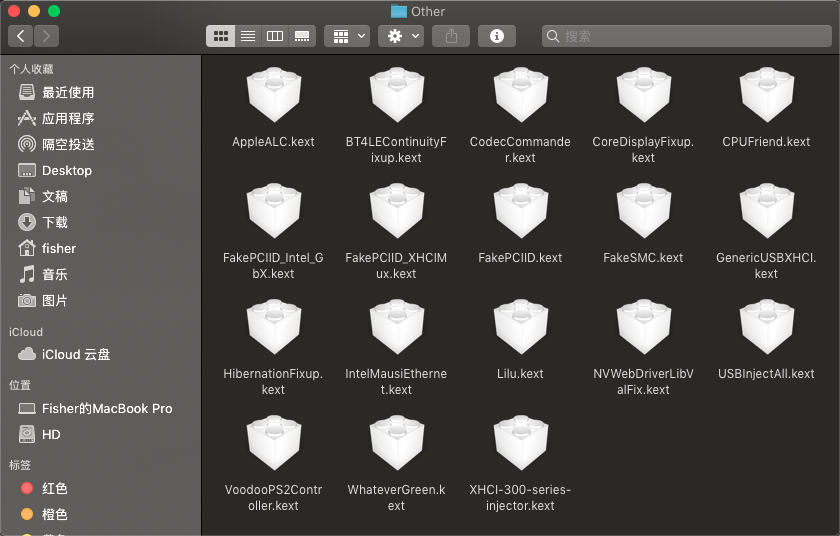
Task: Switch to gallery view mode
Action: pyautogui.click(x=302, y=36)
